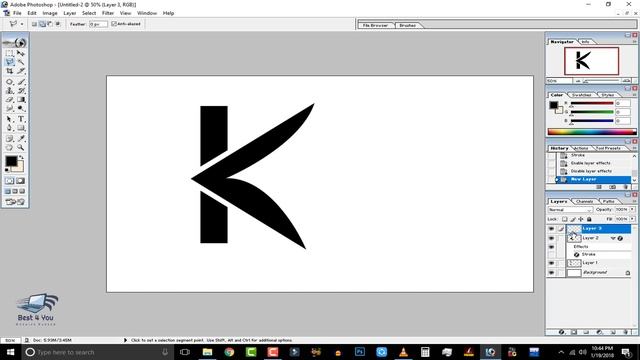Viewport: 640px width, 360px height.
Task: Hide Layer 2 visibility eye
Action: click(x=551, y=238)
